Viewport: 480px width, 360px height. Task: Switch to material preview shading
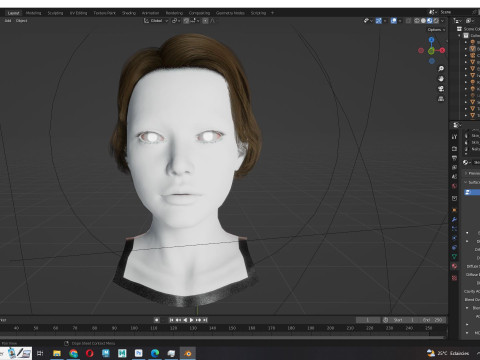[430, 21]
